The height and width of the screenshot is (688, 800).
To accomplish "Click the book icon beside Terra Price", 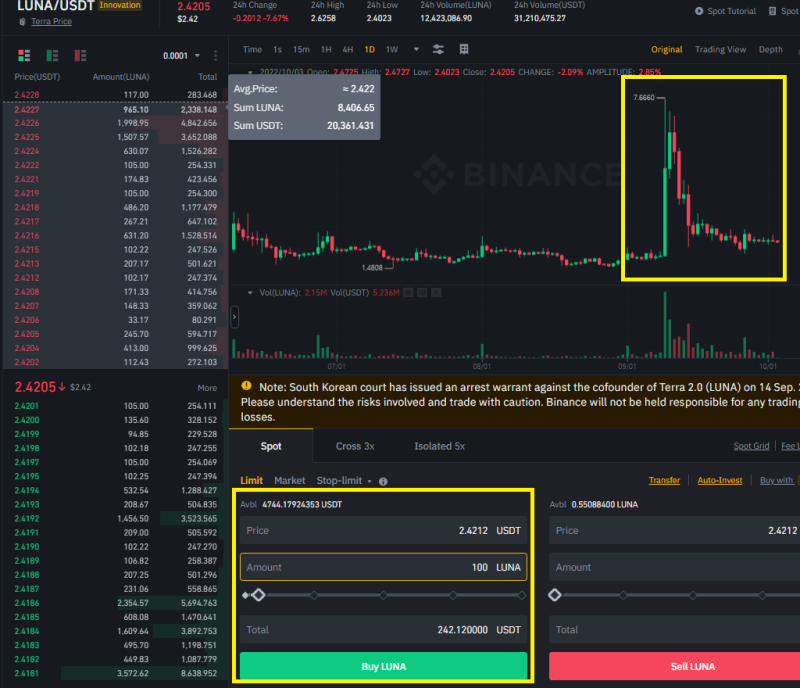I will (22, 21).
